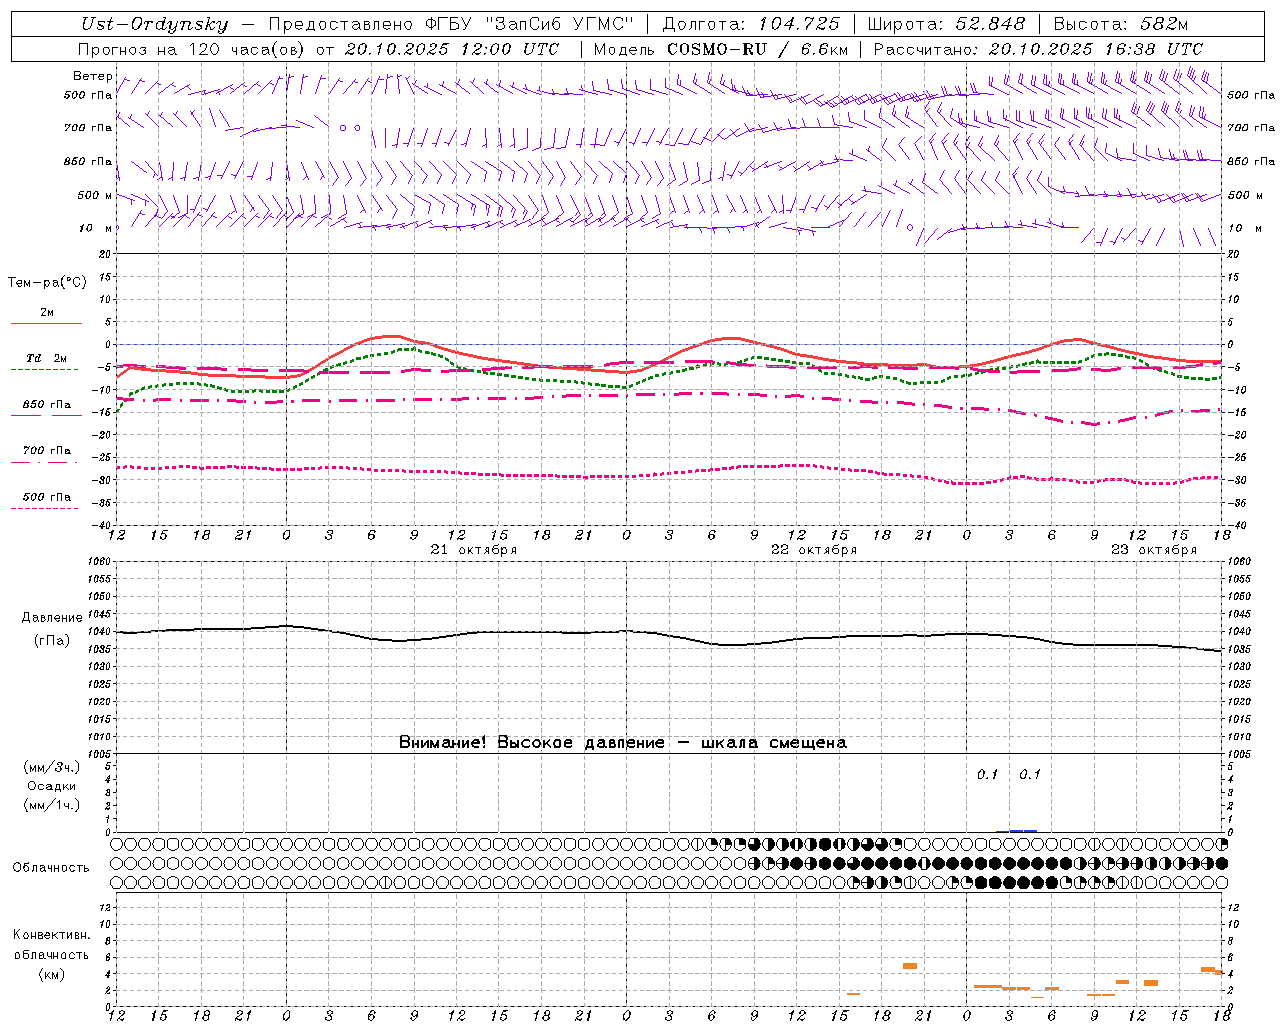Click "Предоставлено ФГБУ ЗапСиб УГМС" provider text
Viewport: 1280px width, 1024px height.
(452, 25)
